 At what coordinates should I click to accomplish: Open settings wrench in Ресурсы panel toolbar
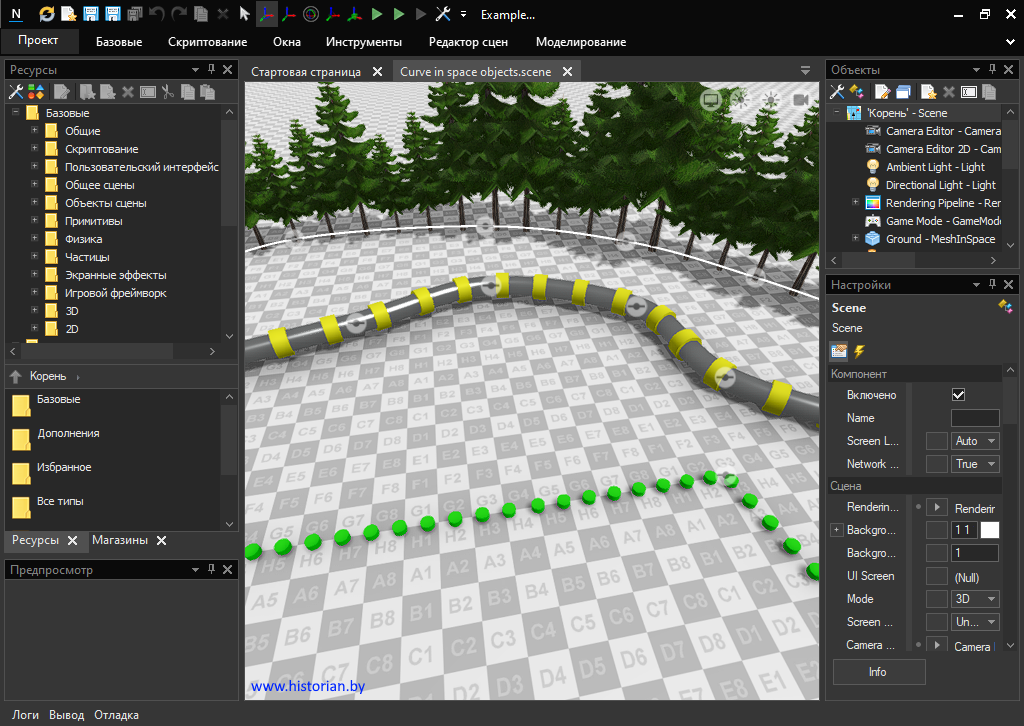tap(16, 92)
